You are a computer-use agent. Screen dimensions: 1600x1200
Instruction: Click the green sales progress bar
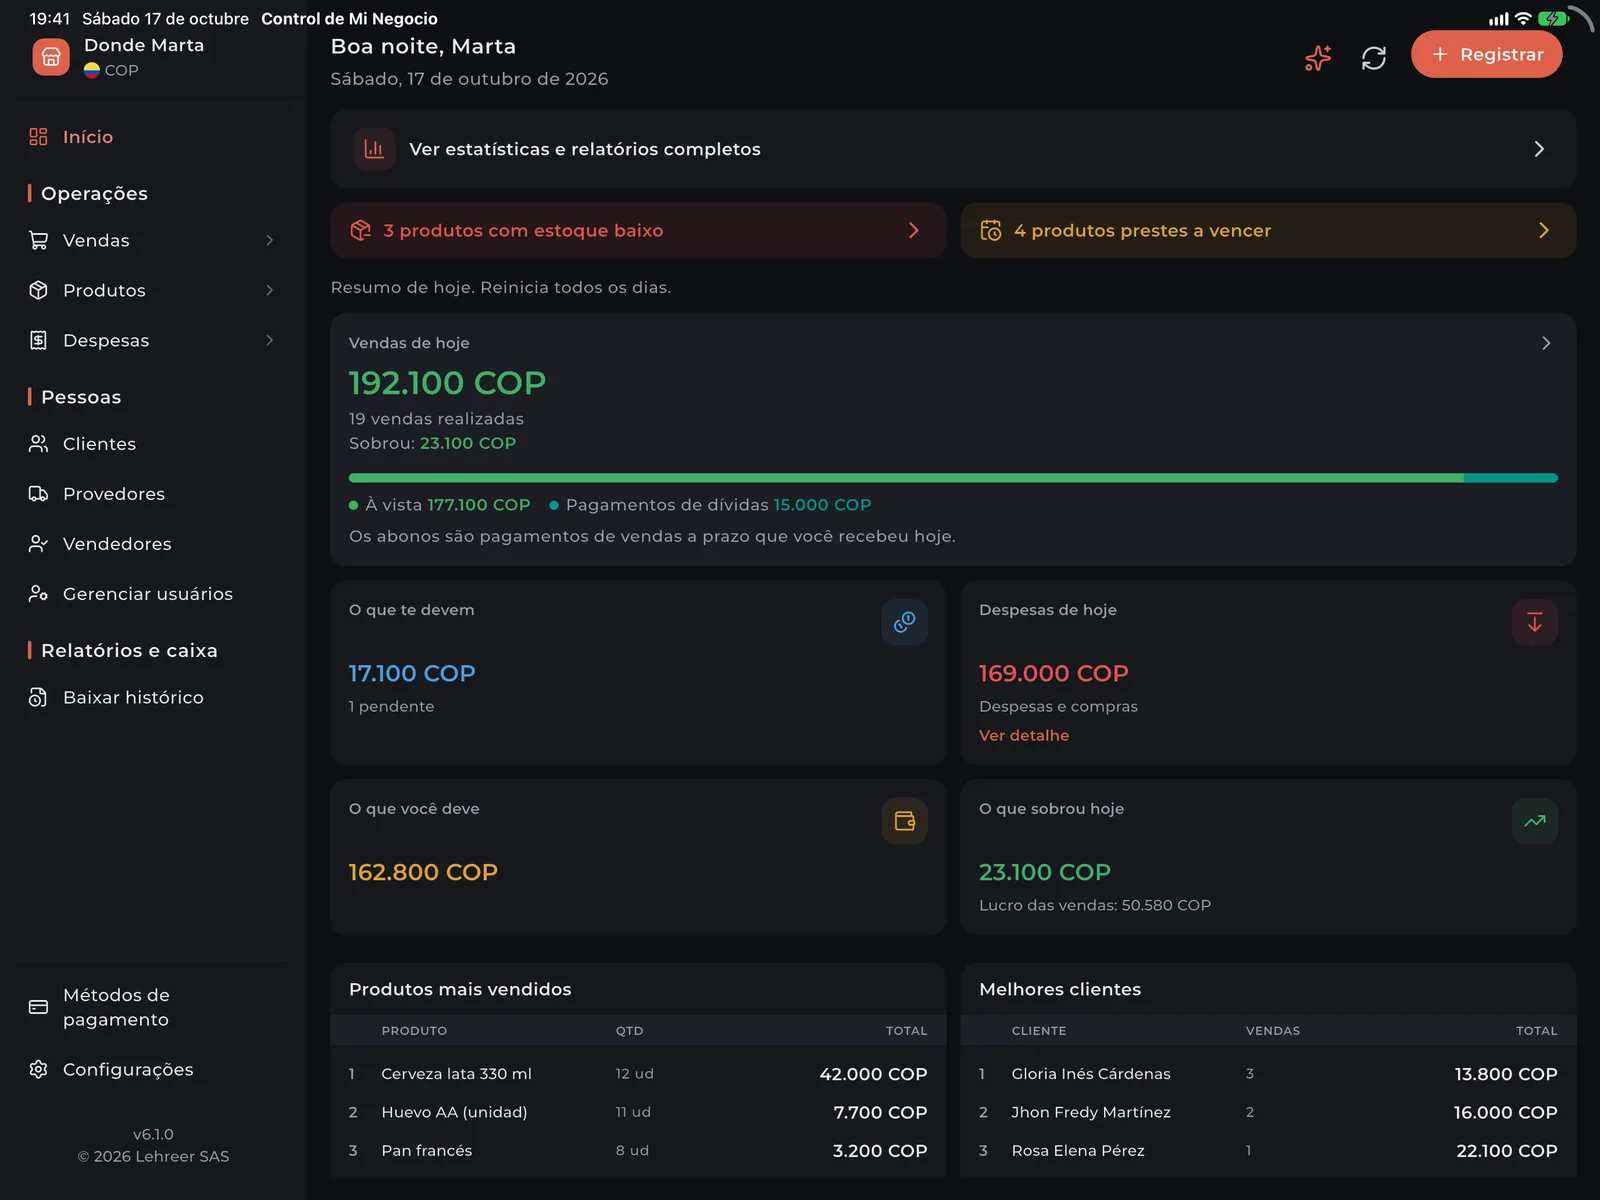[953, 478]
